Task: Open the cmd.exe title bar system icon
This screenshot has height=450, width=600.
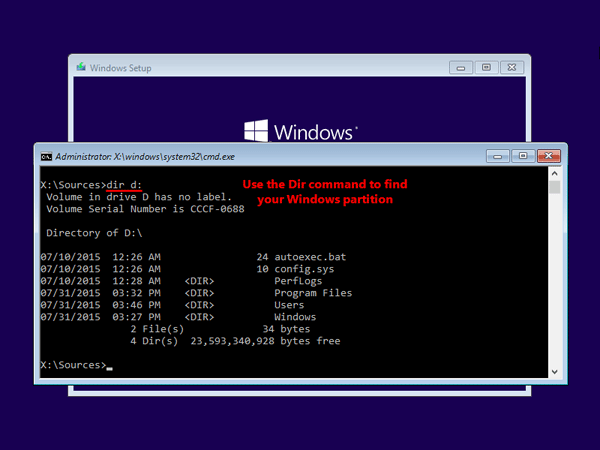Action: pyautogui.click(x=46, y=156)
